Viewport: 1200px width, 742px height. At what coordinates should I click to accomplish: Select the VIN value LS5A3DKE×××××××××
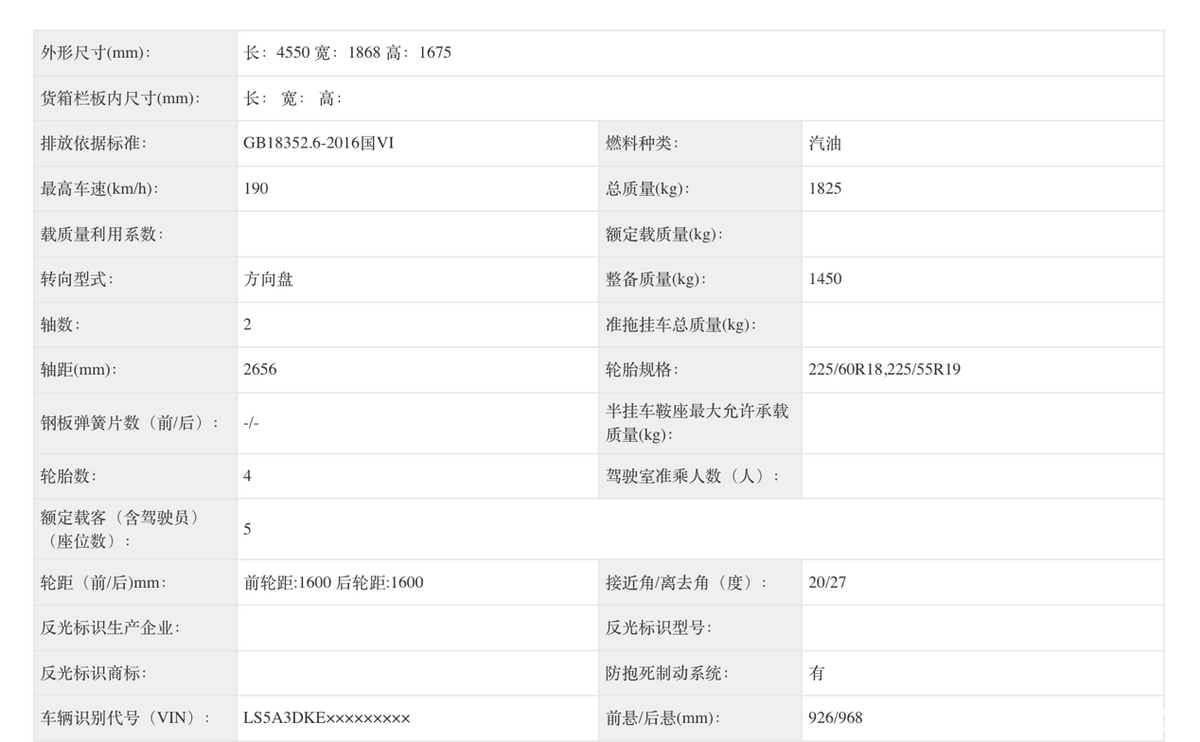pos(326,718)
